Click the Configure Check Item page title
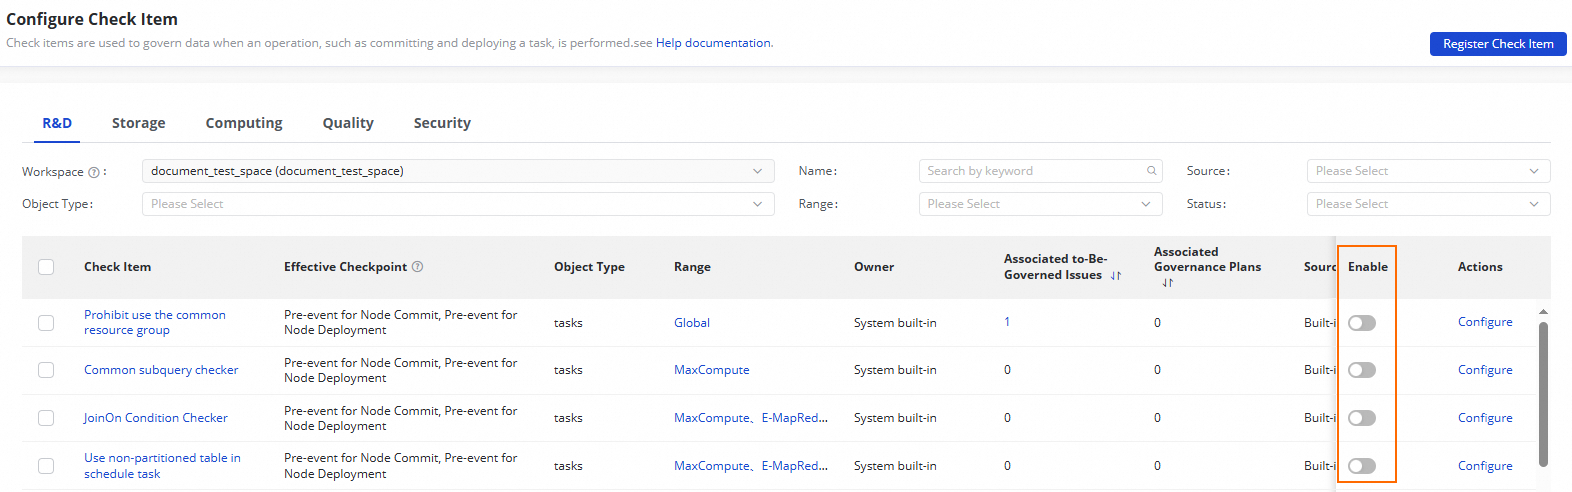1572x492 pixels. click(x=92, y=19)
